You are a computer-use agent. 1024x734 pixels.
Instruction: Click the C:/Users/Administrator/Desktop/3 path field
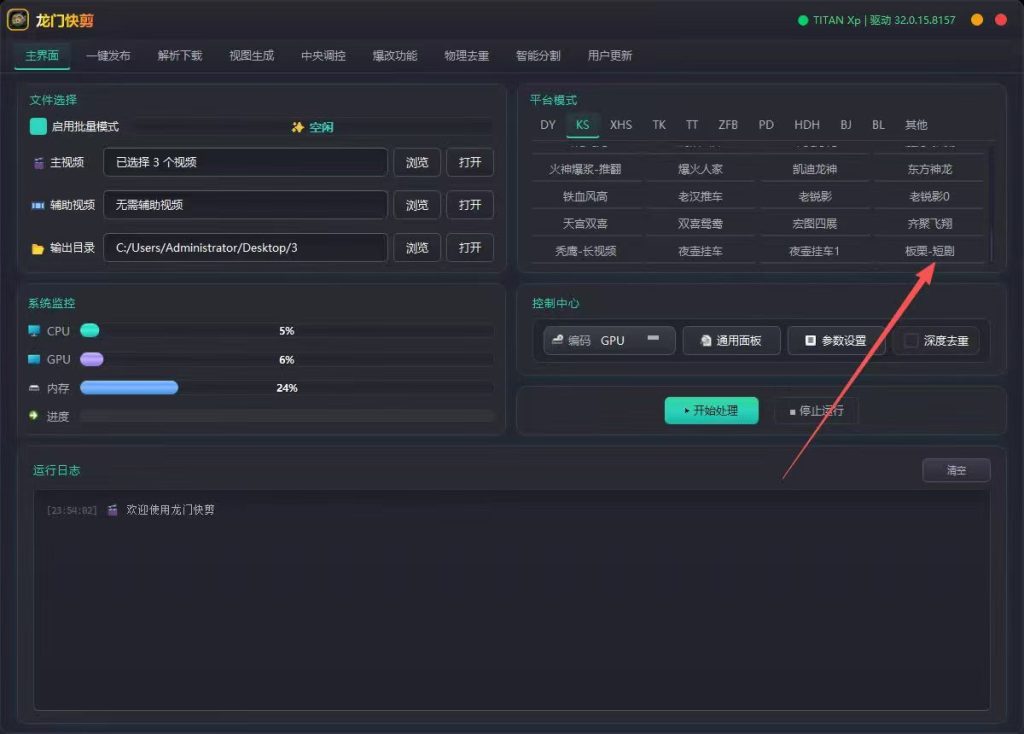(x=246, y=248)
